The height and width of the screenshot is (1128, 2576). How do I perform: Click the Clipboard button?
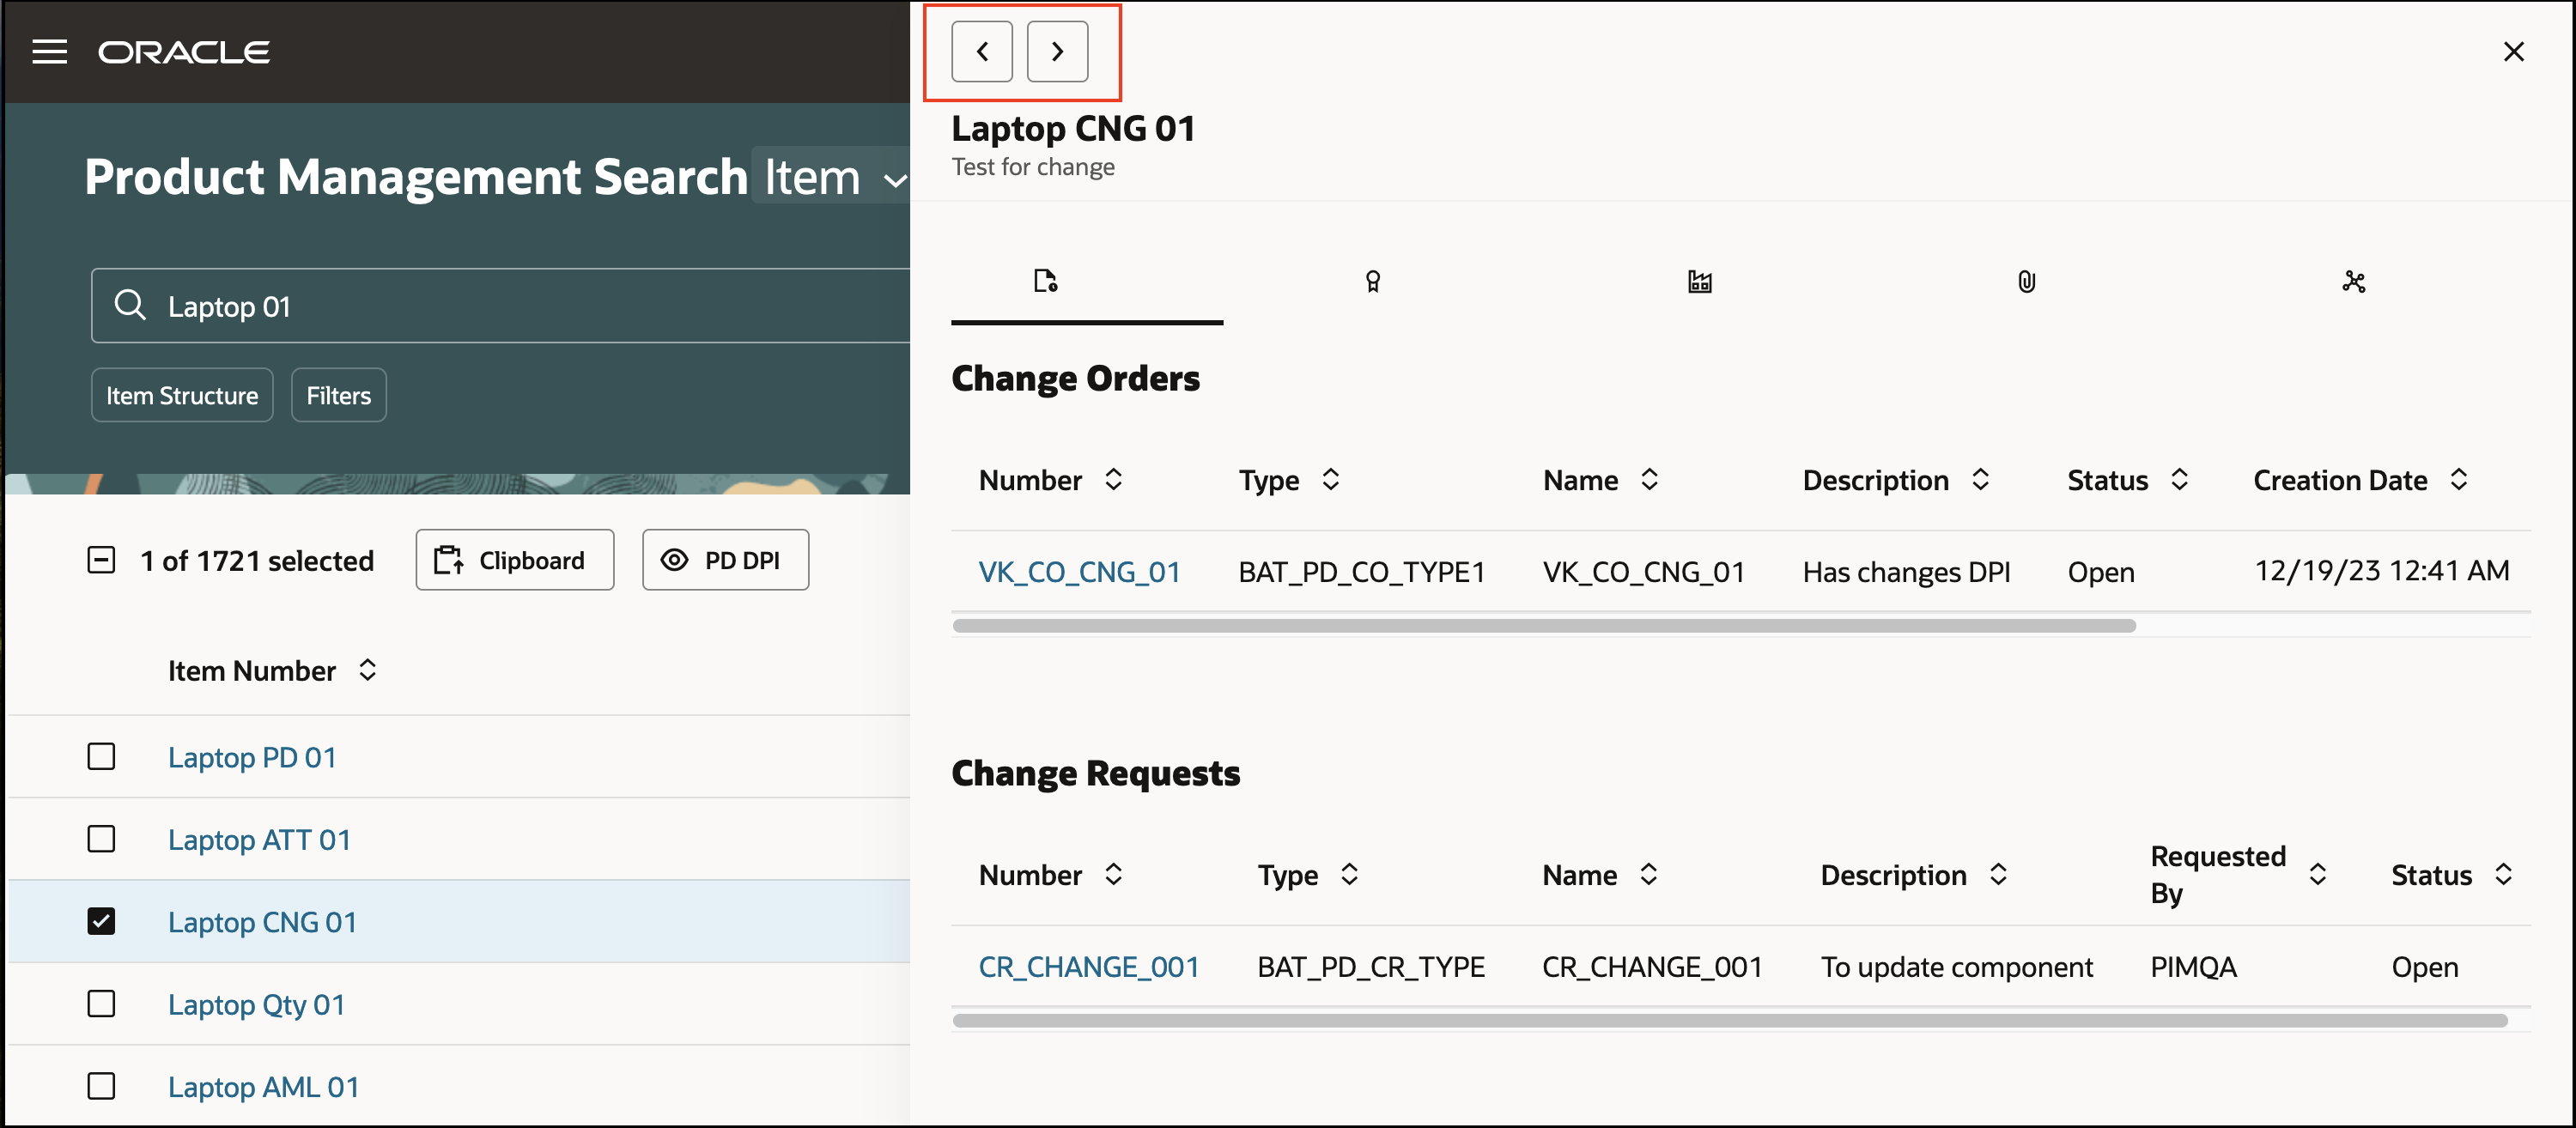click(514, 560)
